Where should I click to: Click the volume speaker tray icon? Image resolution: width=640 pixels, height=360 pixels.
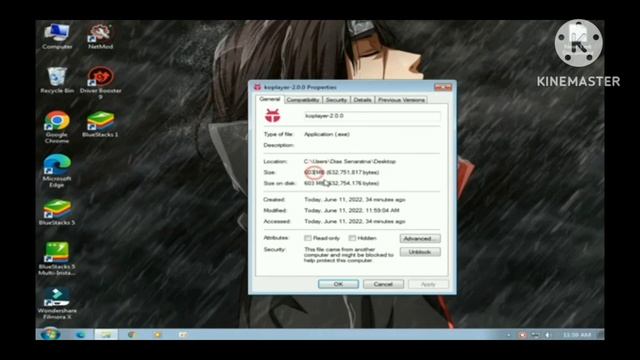pos(548,335)
